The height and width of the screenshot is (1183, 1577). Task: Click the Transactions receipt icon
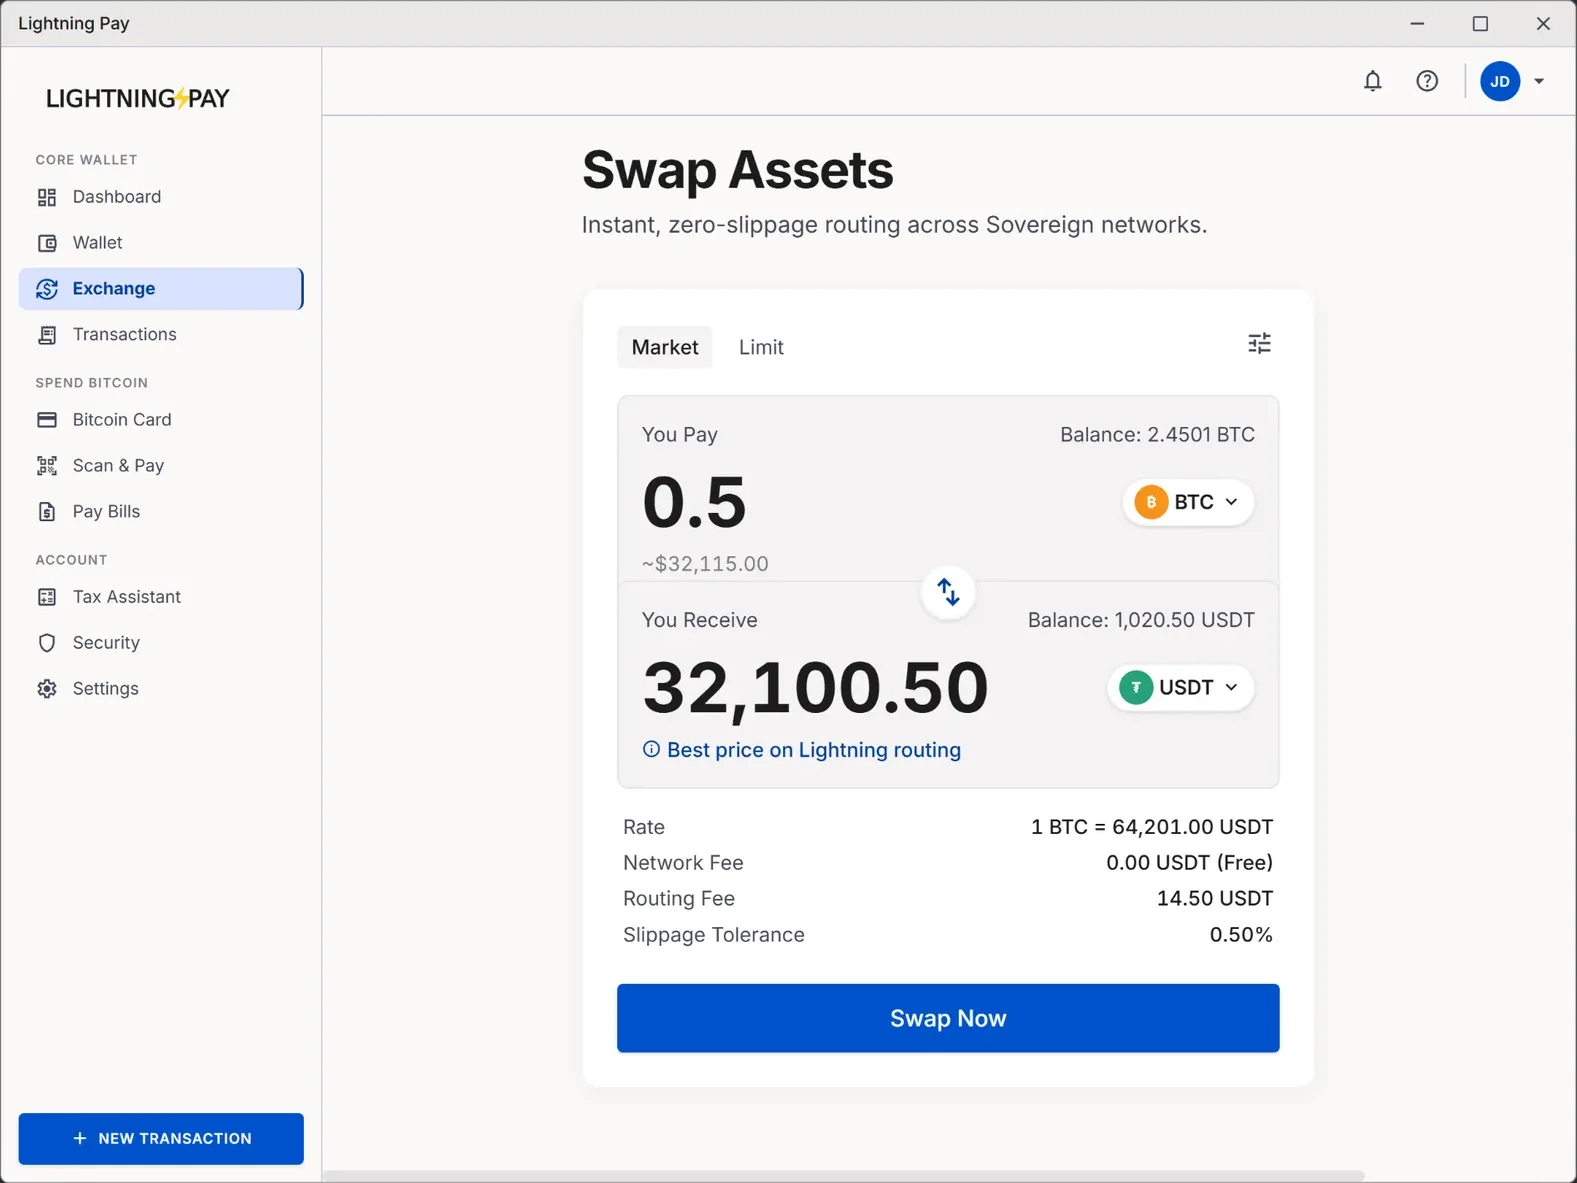pyautogui.click(x=47, y=335)
